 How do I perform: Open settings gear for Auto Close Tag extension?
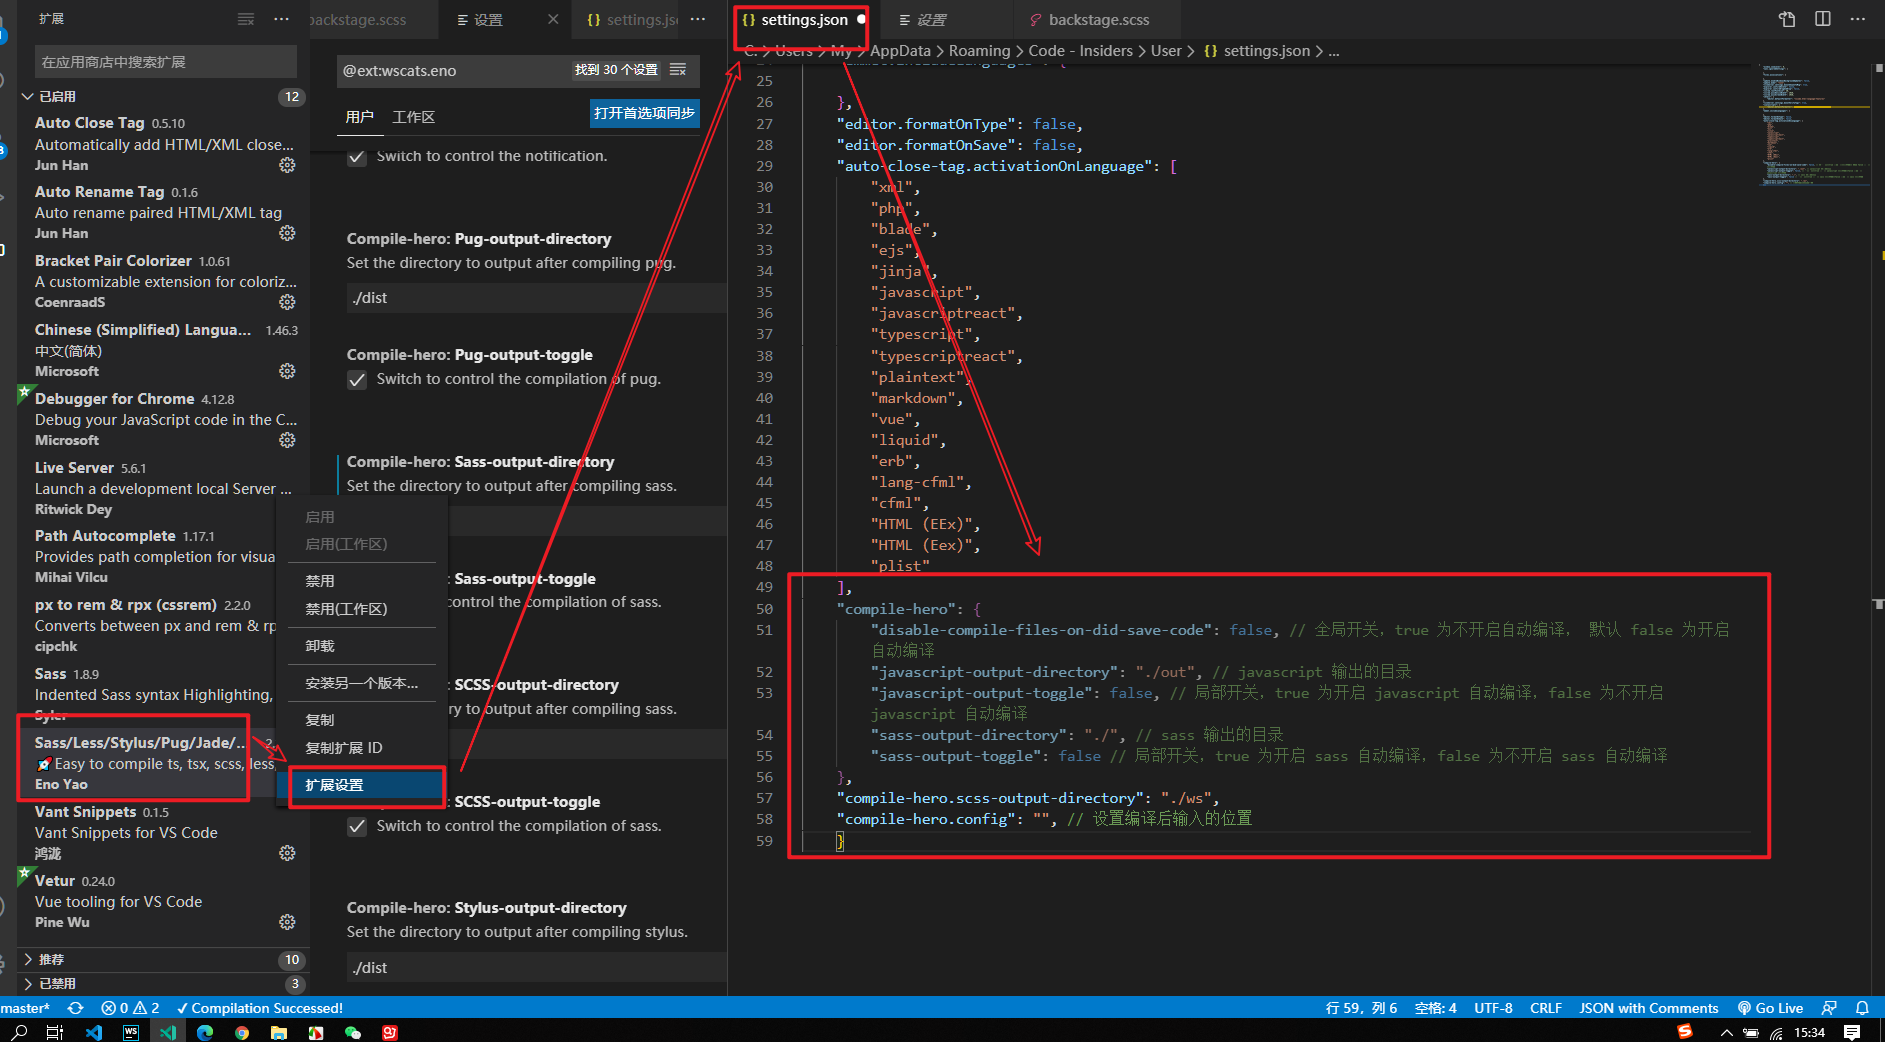(287, 165)
